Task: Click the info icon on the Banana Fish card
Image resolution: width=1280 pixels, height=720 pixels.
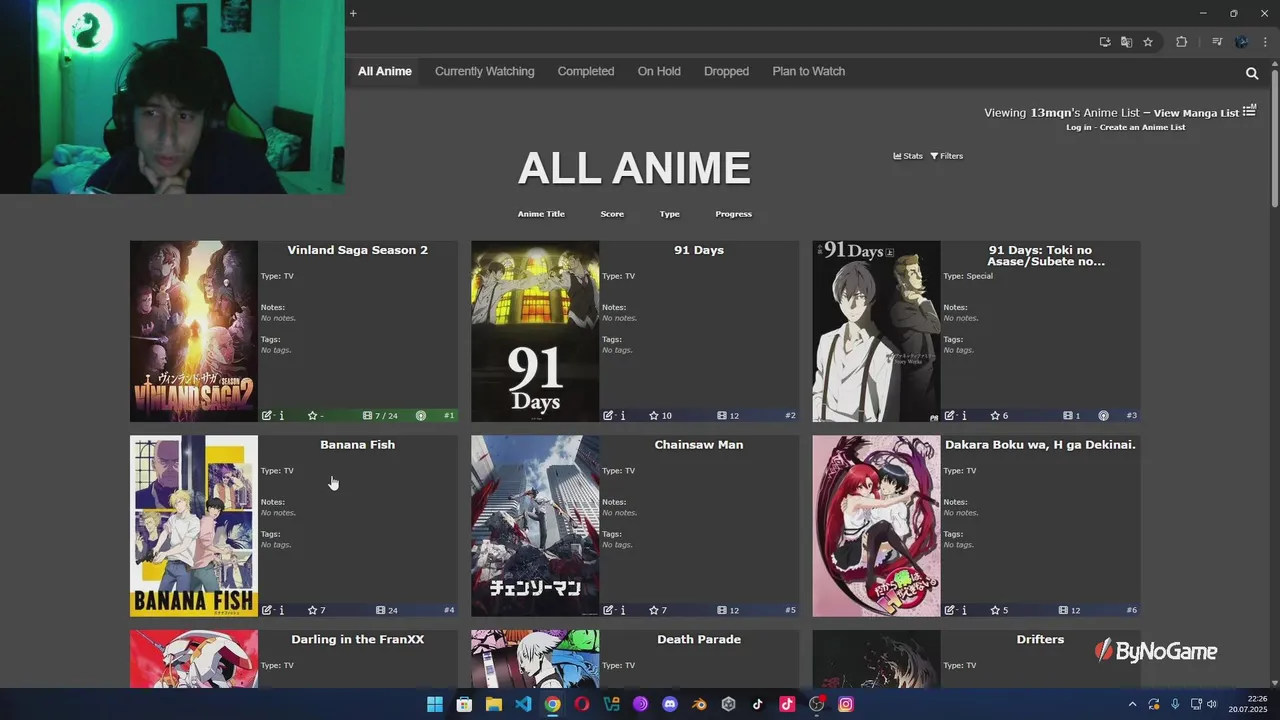Action: pyautogui.click(x=281, y=610)
